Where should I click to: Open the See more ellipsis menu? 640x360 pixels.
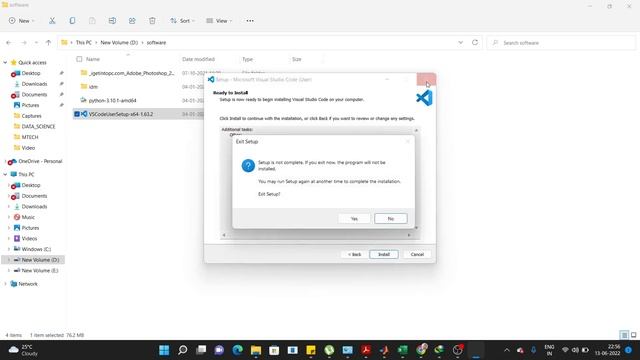[x=250, y=21]
